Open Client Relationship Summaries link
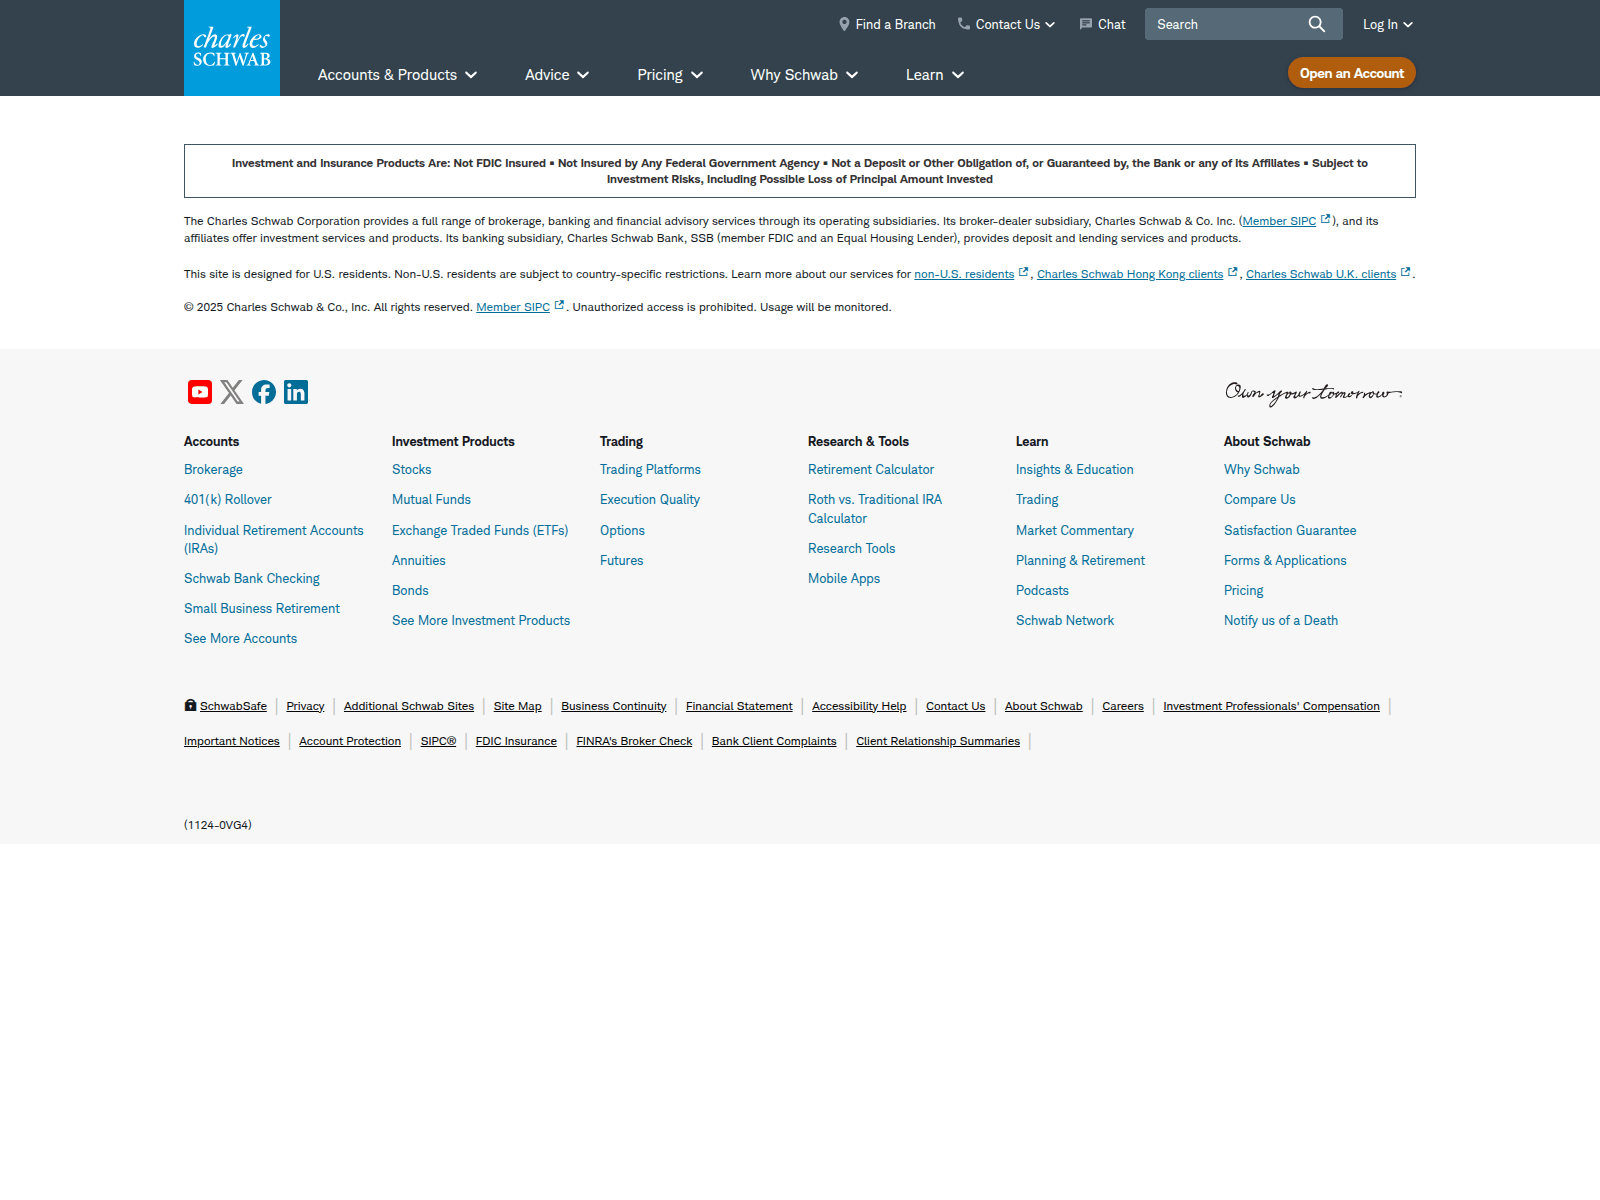This screenshot has height=1200, width=1600. click(938, 741)
